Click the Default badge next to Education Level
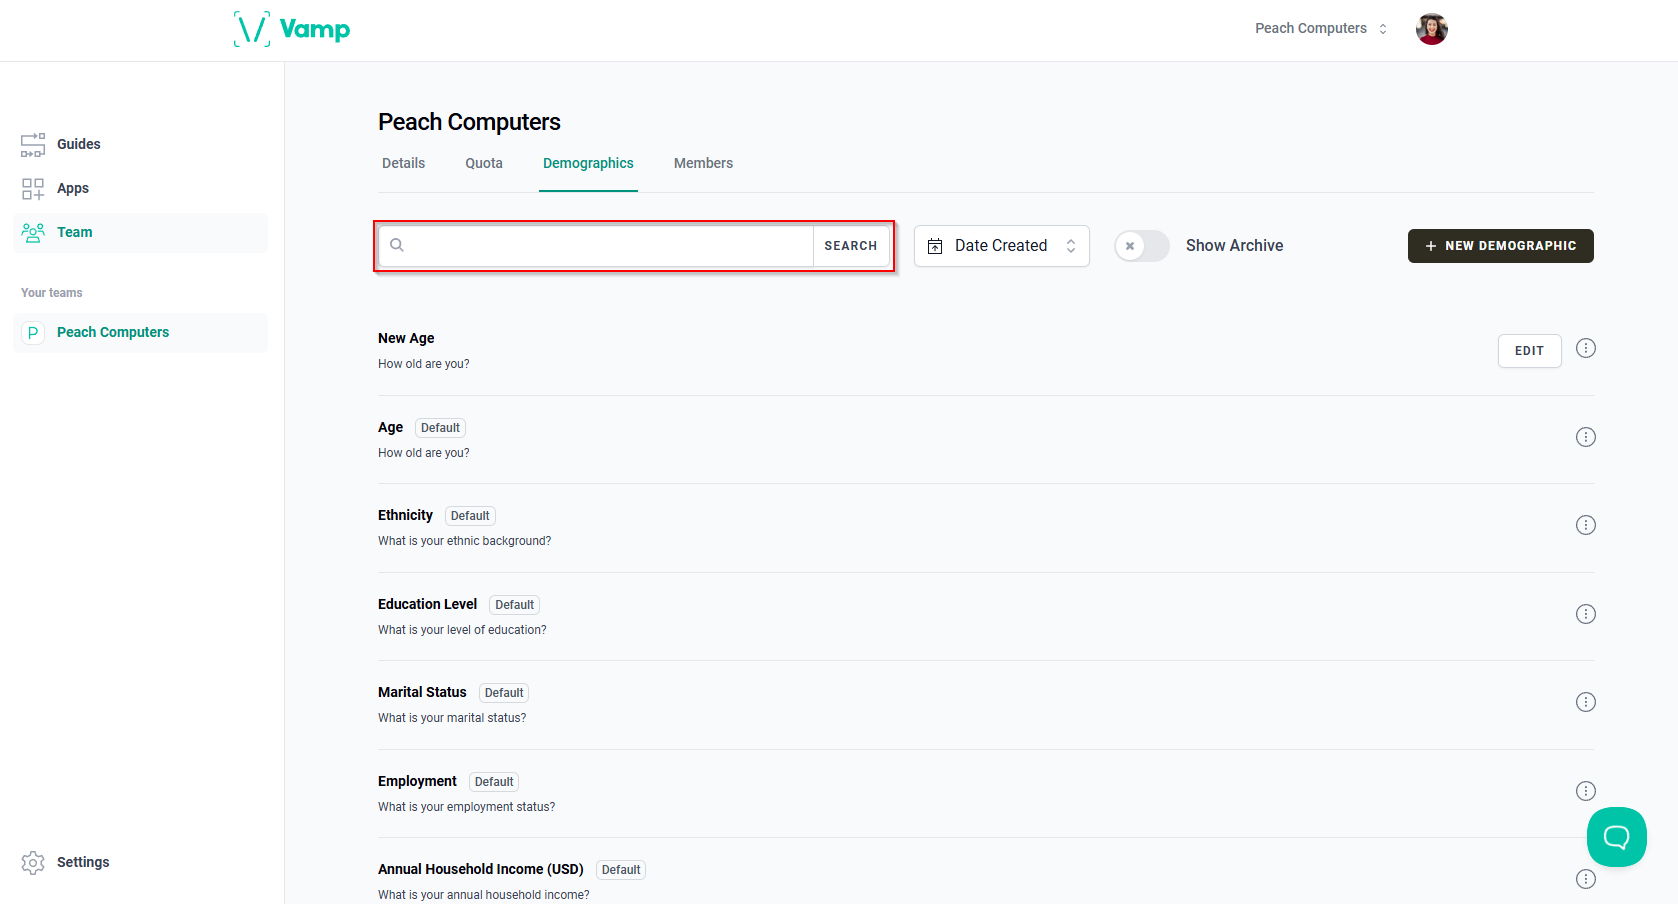The image size is (1678, 904). point(514,605)
